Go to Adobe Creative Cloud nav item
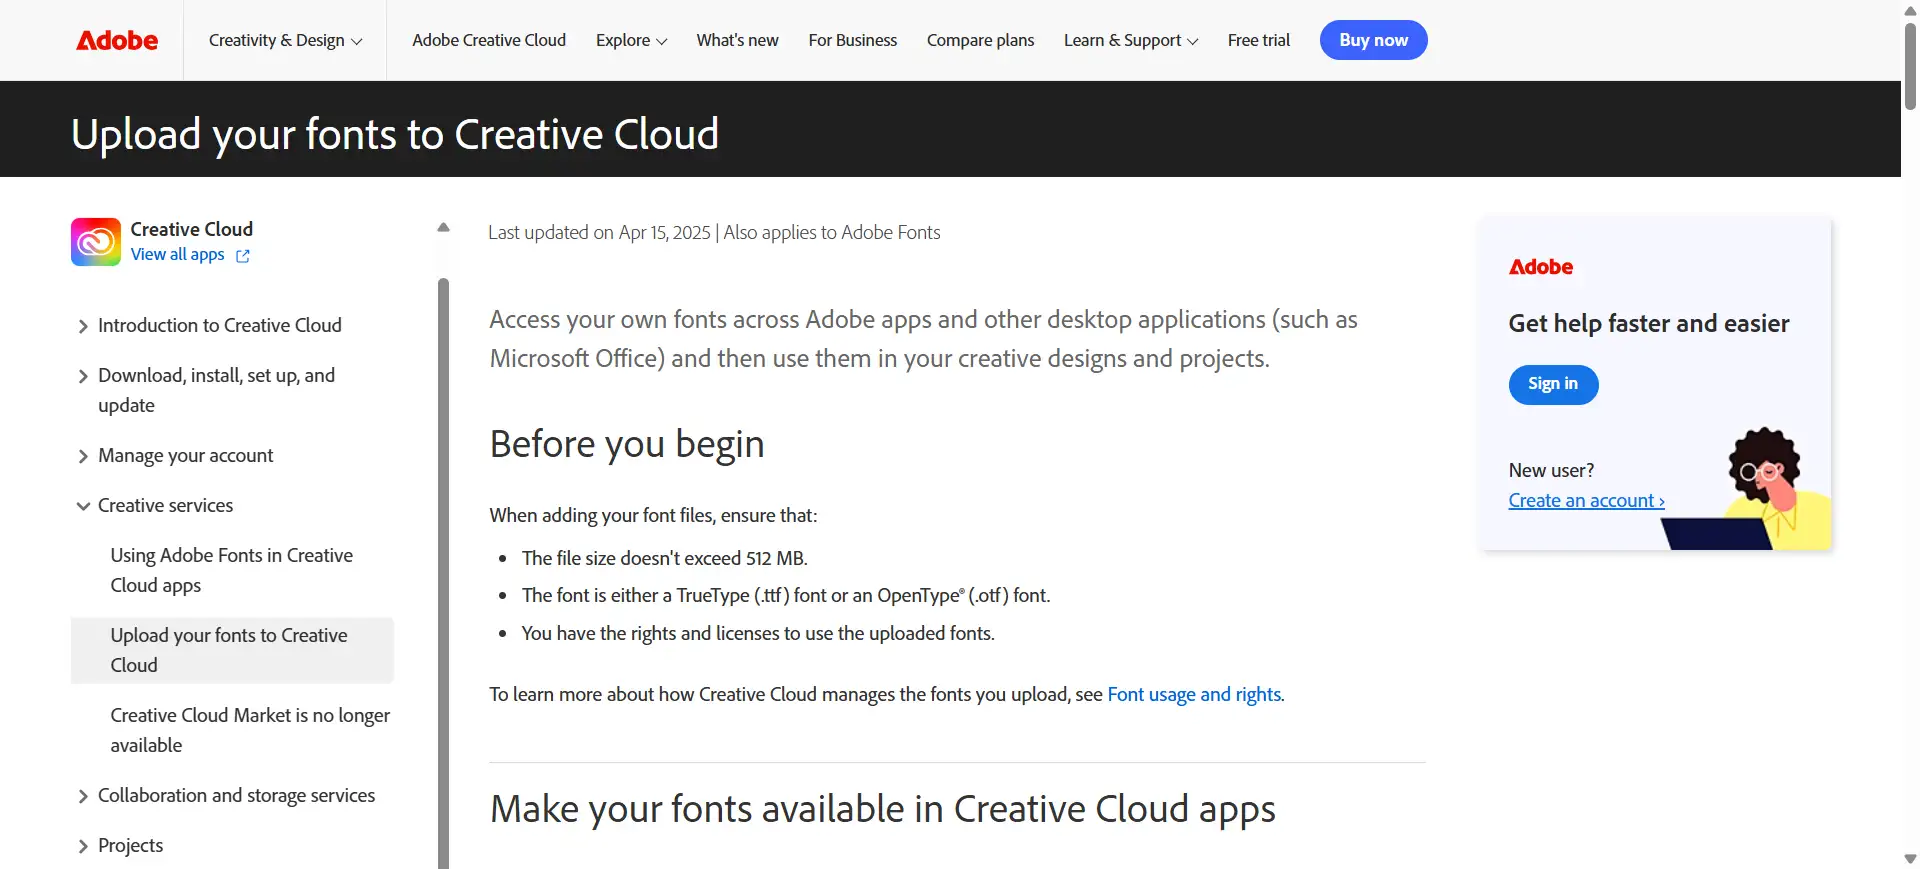 pyautogui.click(x=489, y=40)
